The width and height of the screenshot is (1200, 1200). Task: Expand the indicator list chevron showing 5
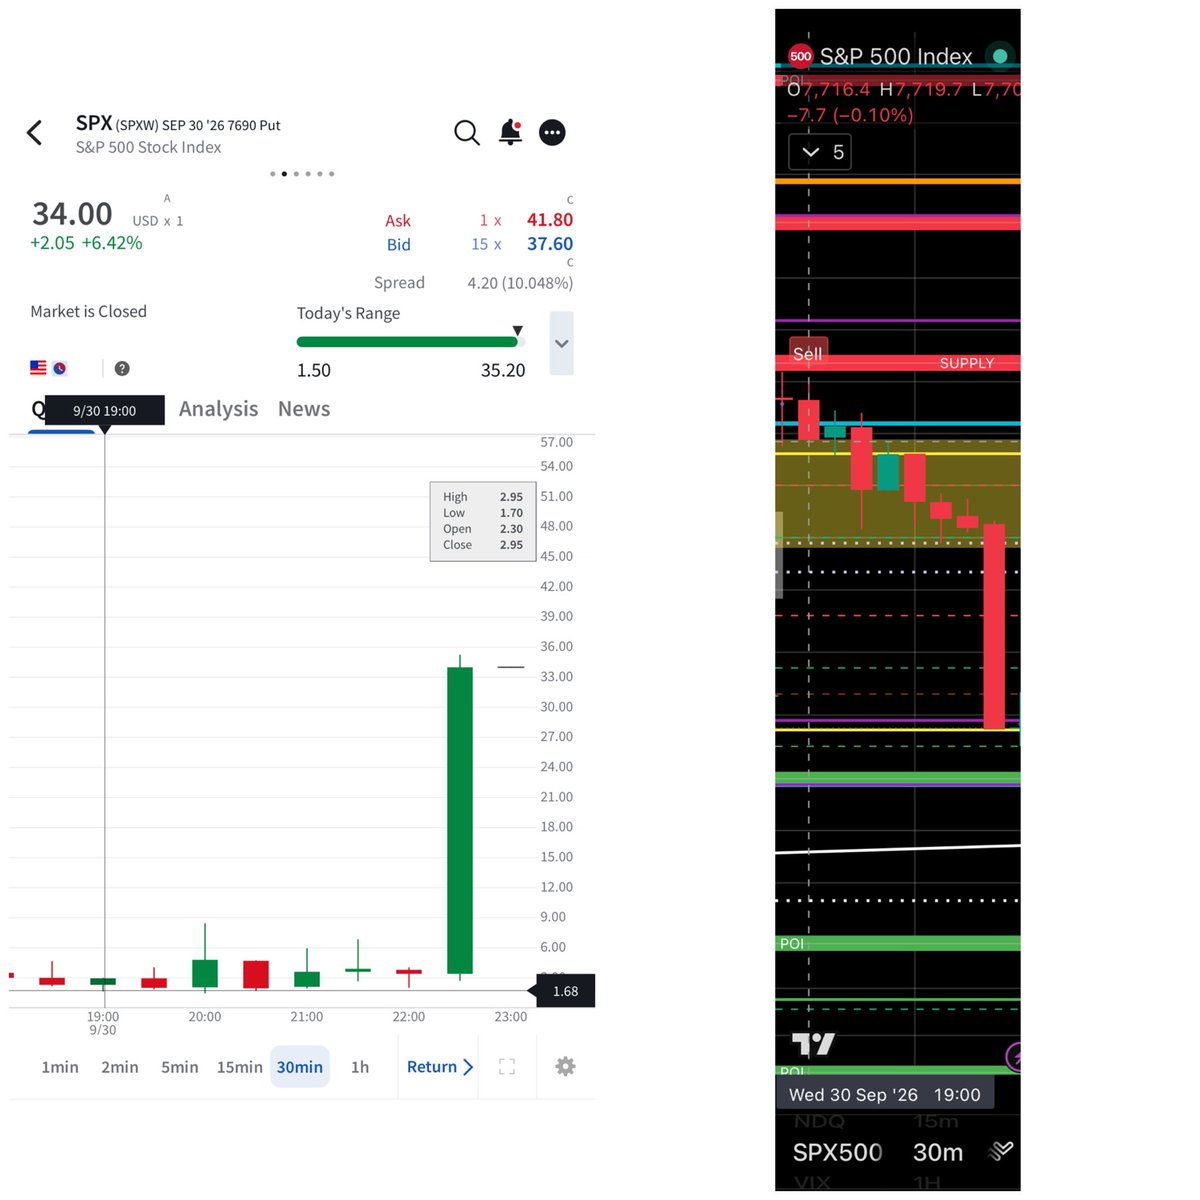point(820,152)
